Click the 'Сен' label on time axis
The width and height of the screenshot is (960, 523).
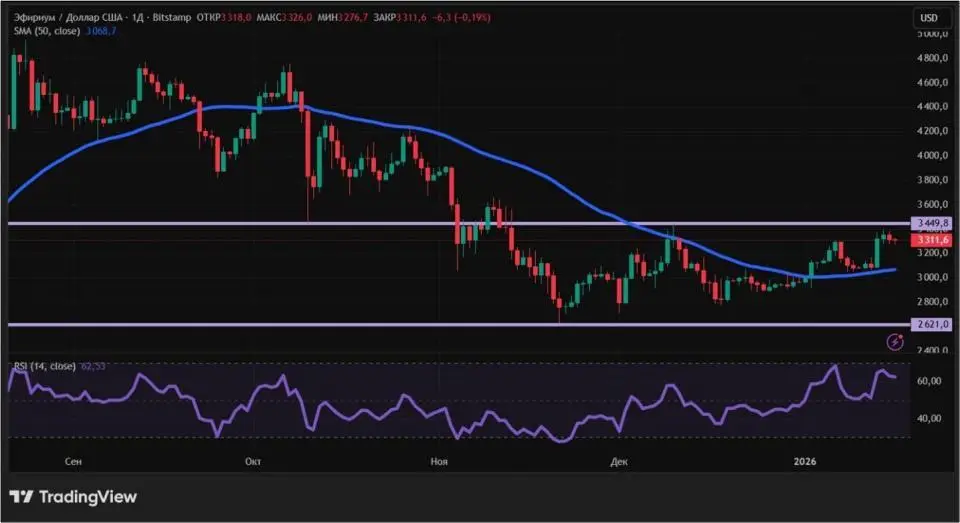pyautogui.click(x=73, y=461)
